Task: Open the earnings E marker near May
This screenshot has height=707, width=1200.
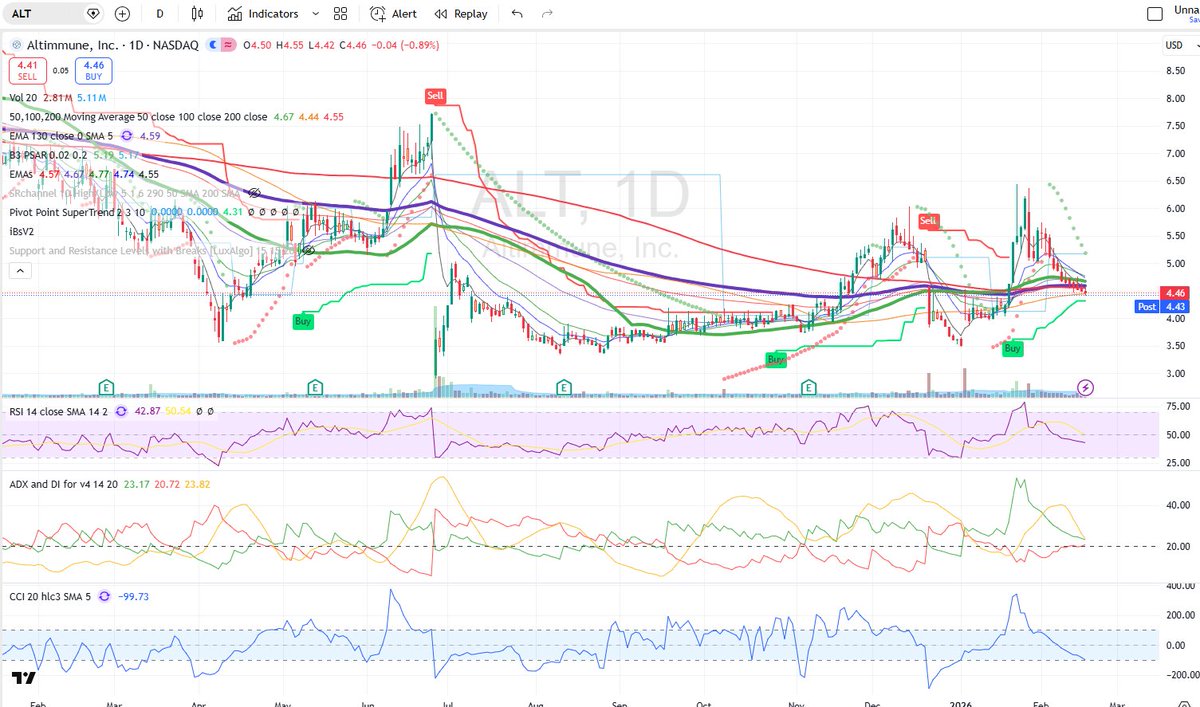Action: tap(314, 386)
